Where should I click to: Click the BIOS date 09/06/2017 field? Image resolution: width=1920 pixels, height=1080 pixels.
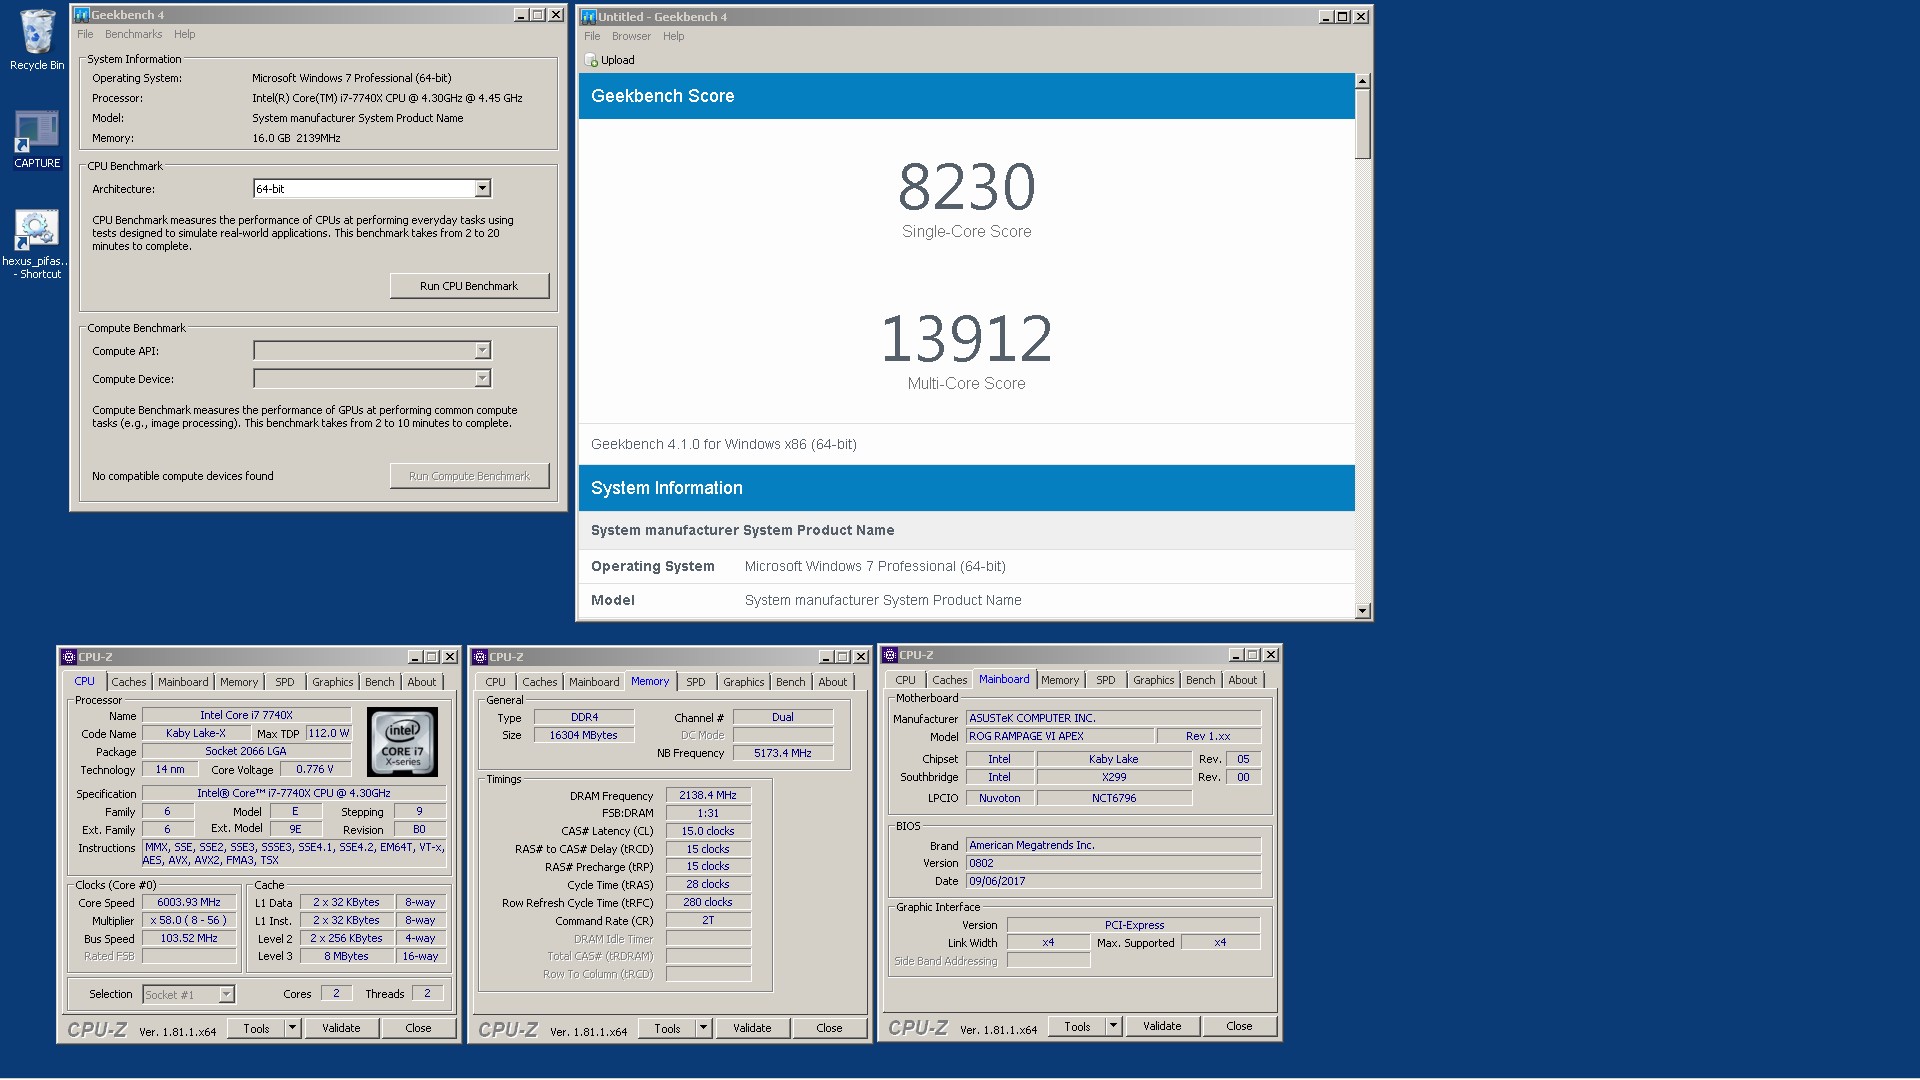[1113, 881]
